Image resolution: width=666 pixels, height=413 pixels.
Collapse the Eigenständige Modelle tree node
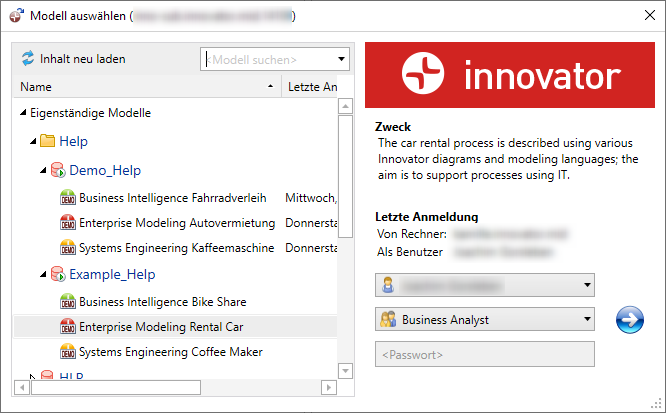coord(23,114)
